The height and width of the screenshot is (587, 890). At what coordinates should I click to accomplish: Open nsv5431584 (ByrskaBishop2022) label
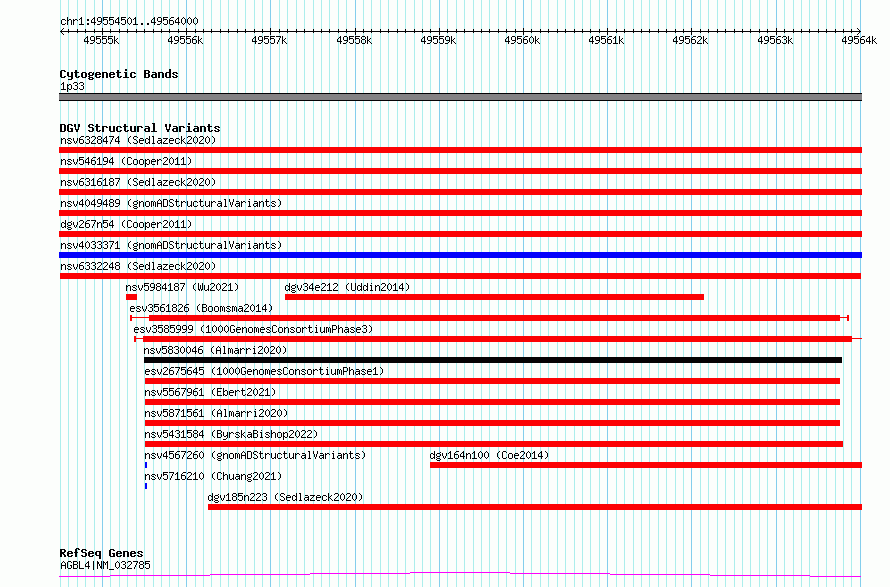point(231,434)
